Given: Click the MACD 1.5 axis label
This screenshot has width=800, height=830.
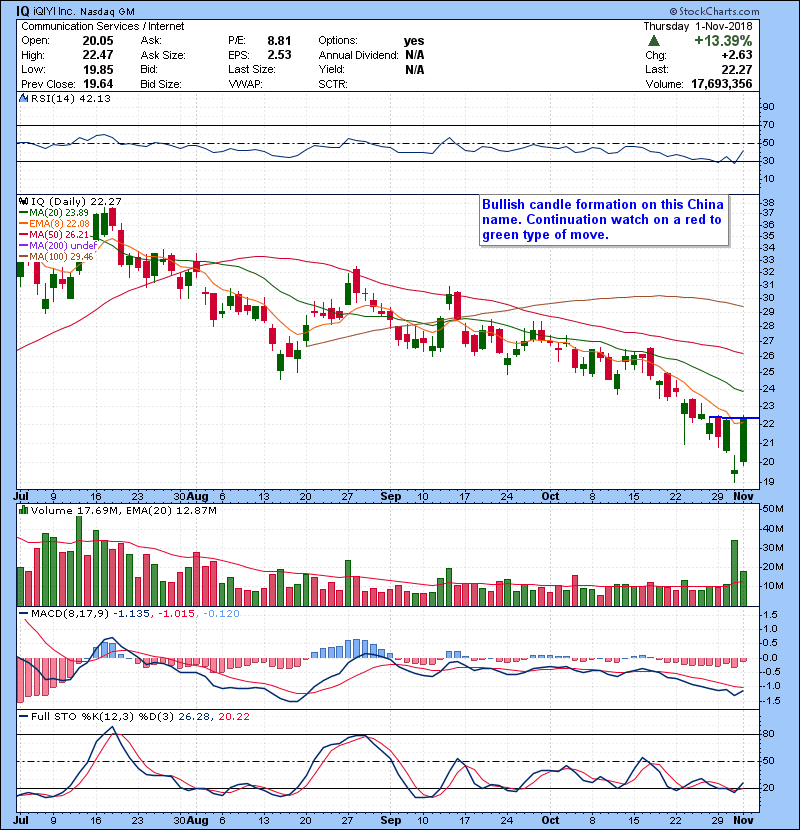Looking at the screenshot, I should [771, 615].
